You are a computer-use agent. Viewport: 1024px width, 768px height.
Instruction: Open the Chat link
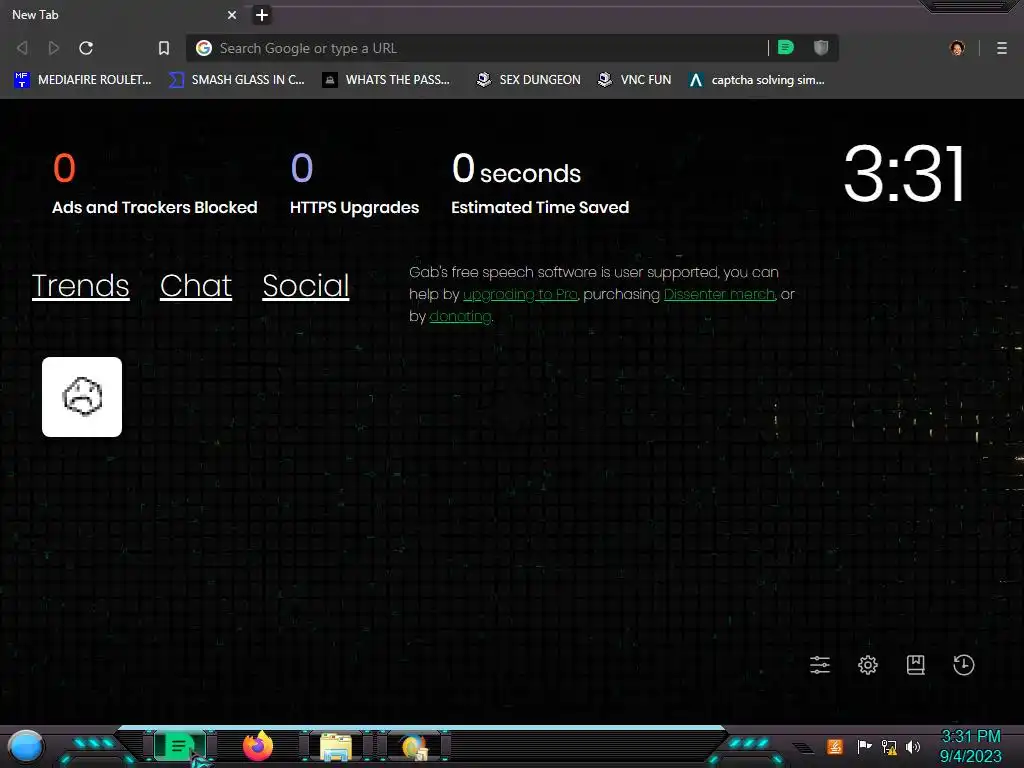(196, 285)
